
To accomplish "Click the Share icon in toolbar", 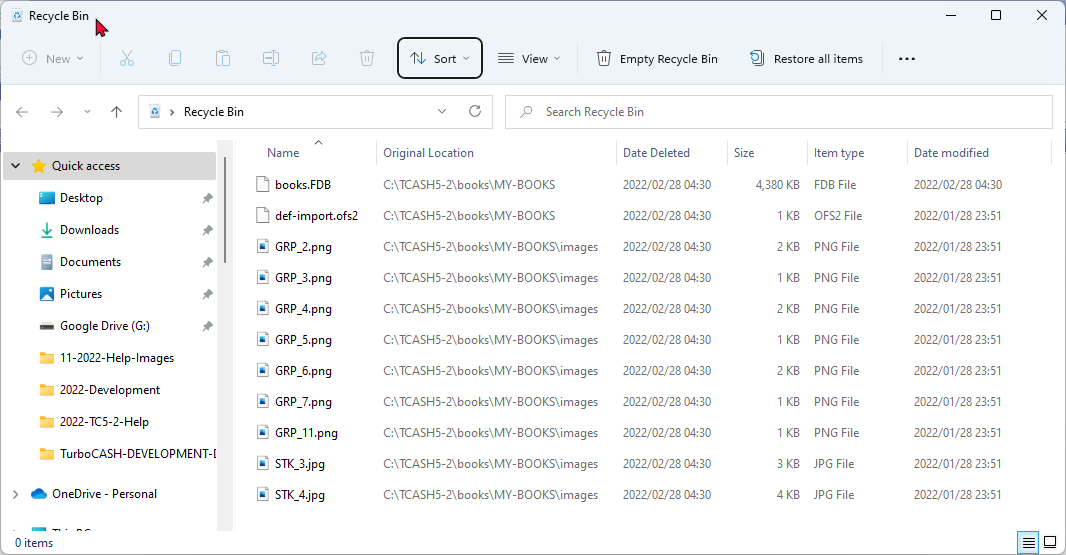I will (x=319, y=58).
